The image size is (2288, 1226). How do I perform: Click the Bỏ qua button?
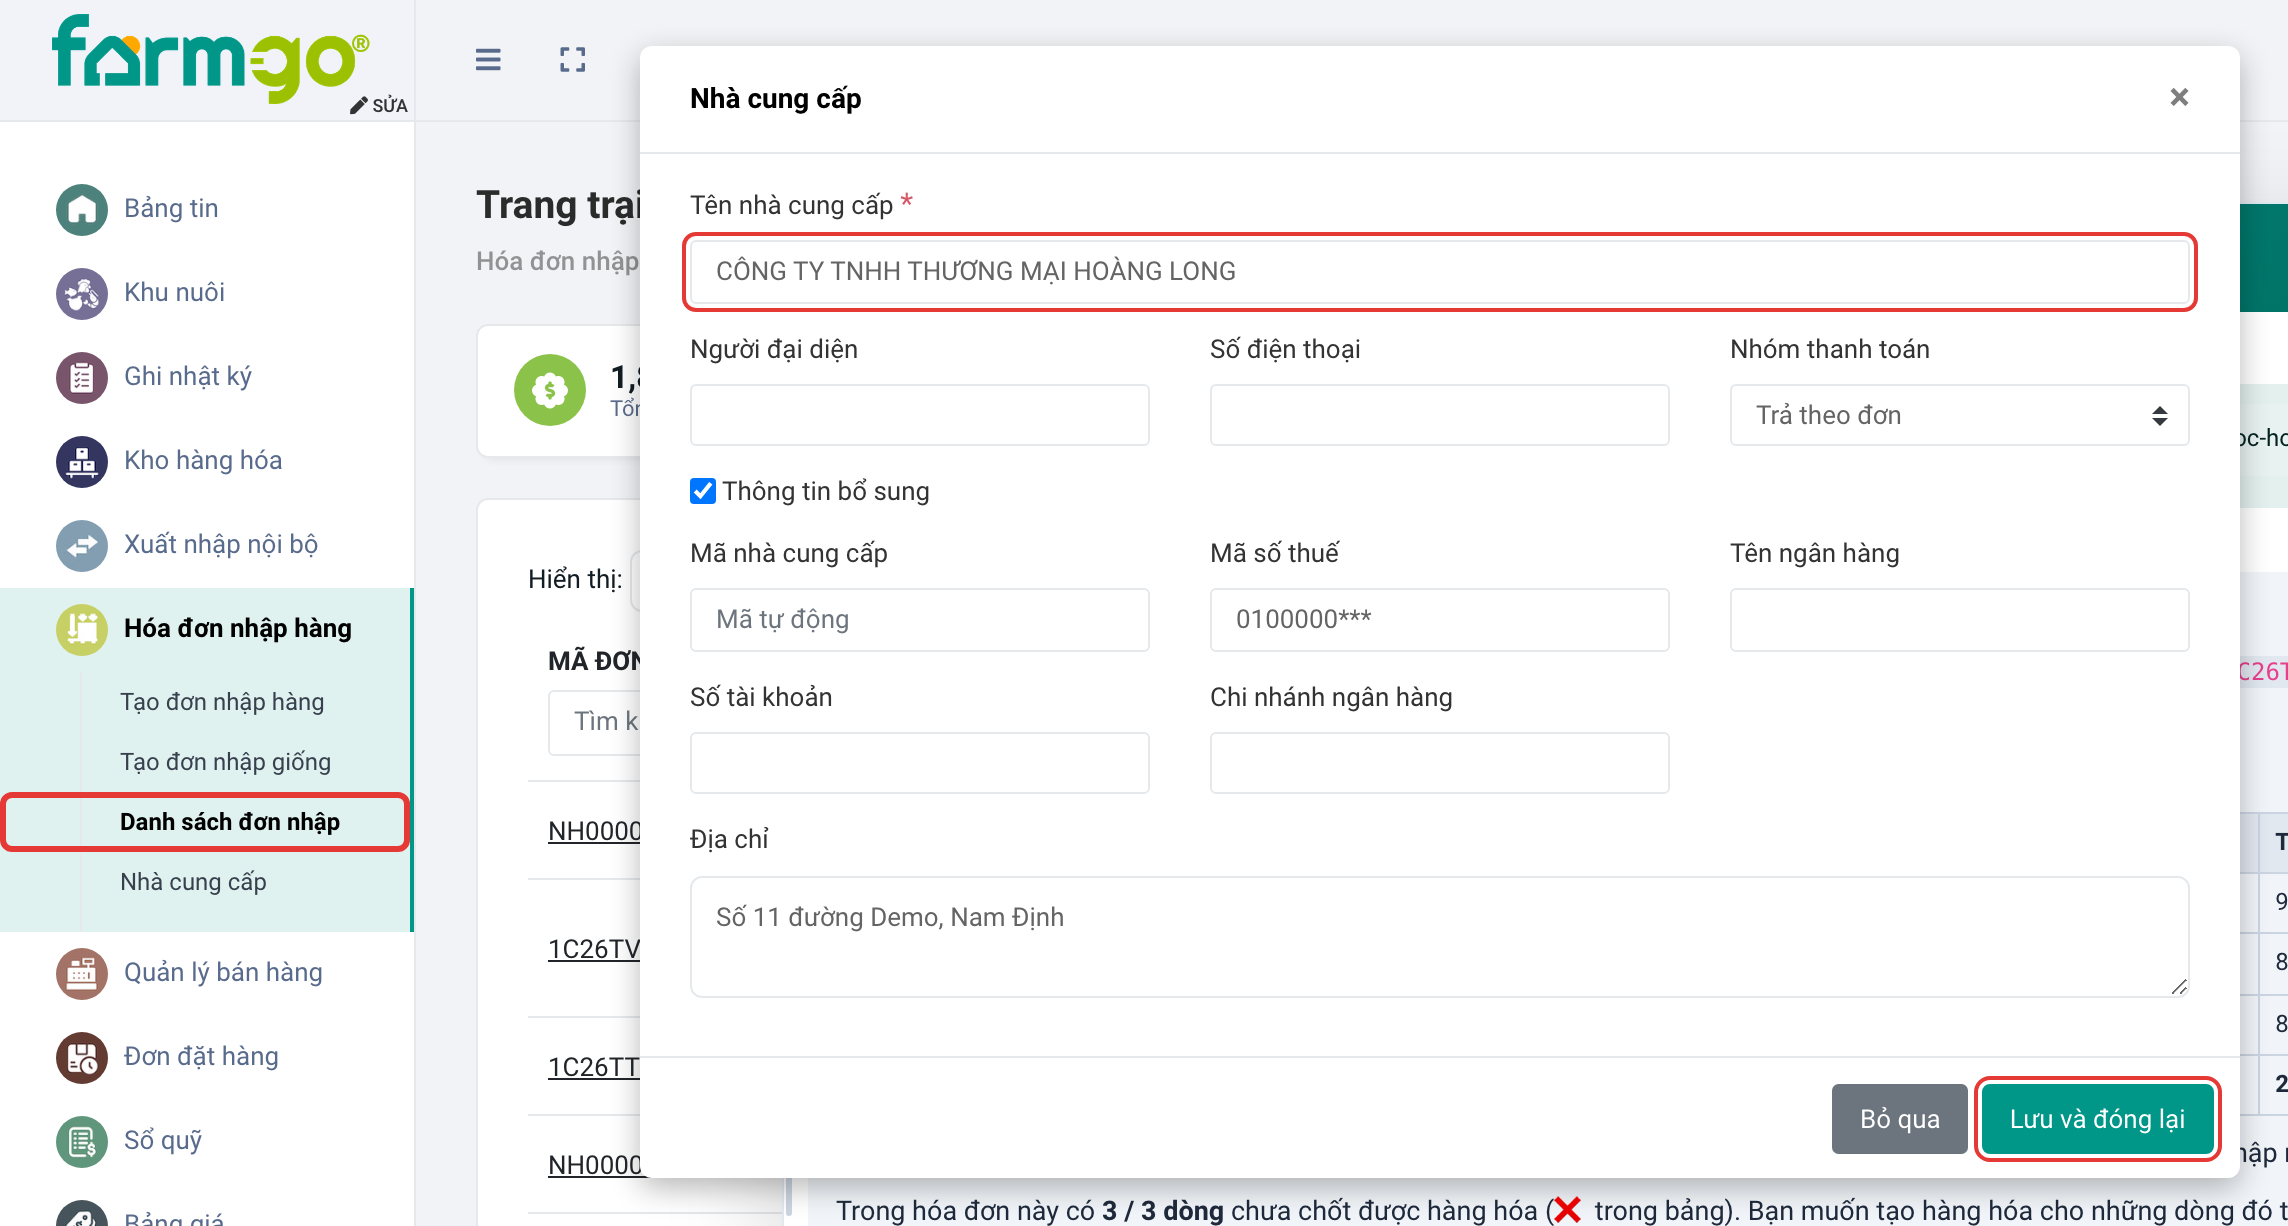coord(1899,1119)
